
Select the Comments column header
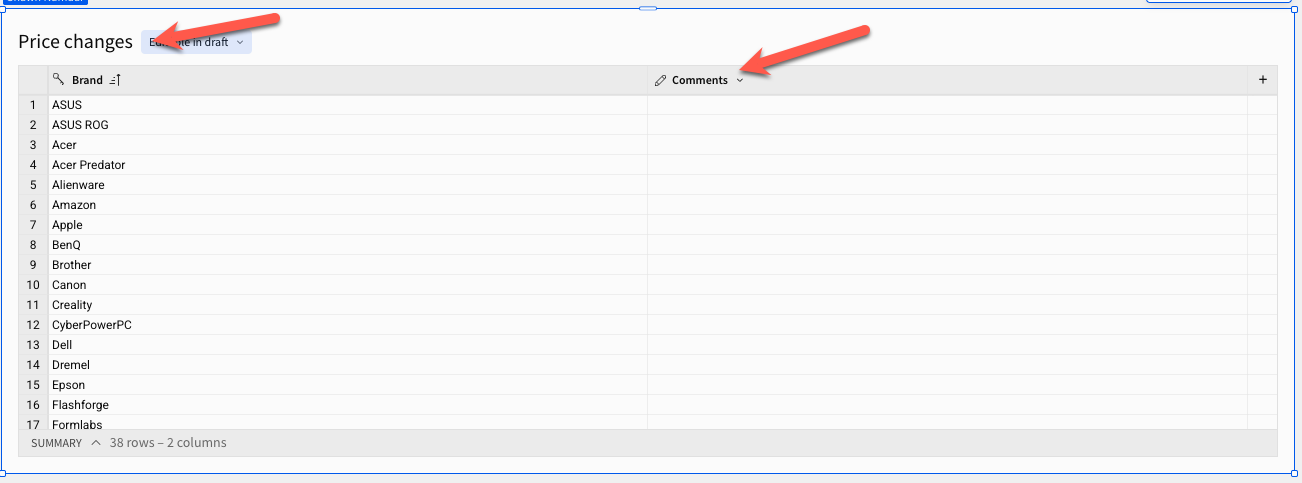(x=947, y=80)
